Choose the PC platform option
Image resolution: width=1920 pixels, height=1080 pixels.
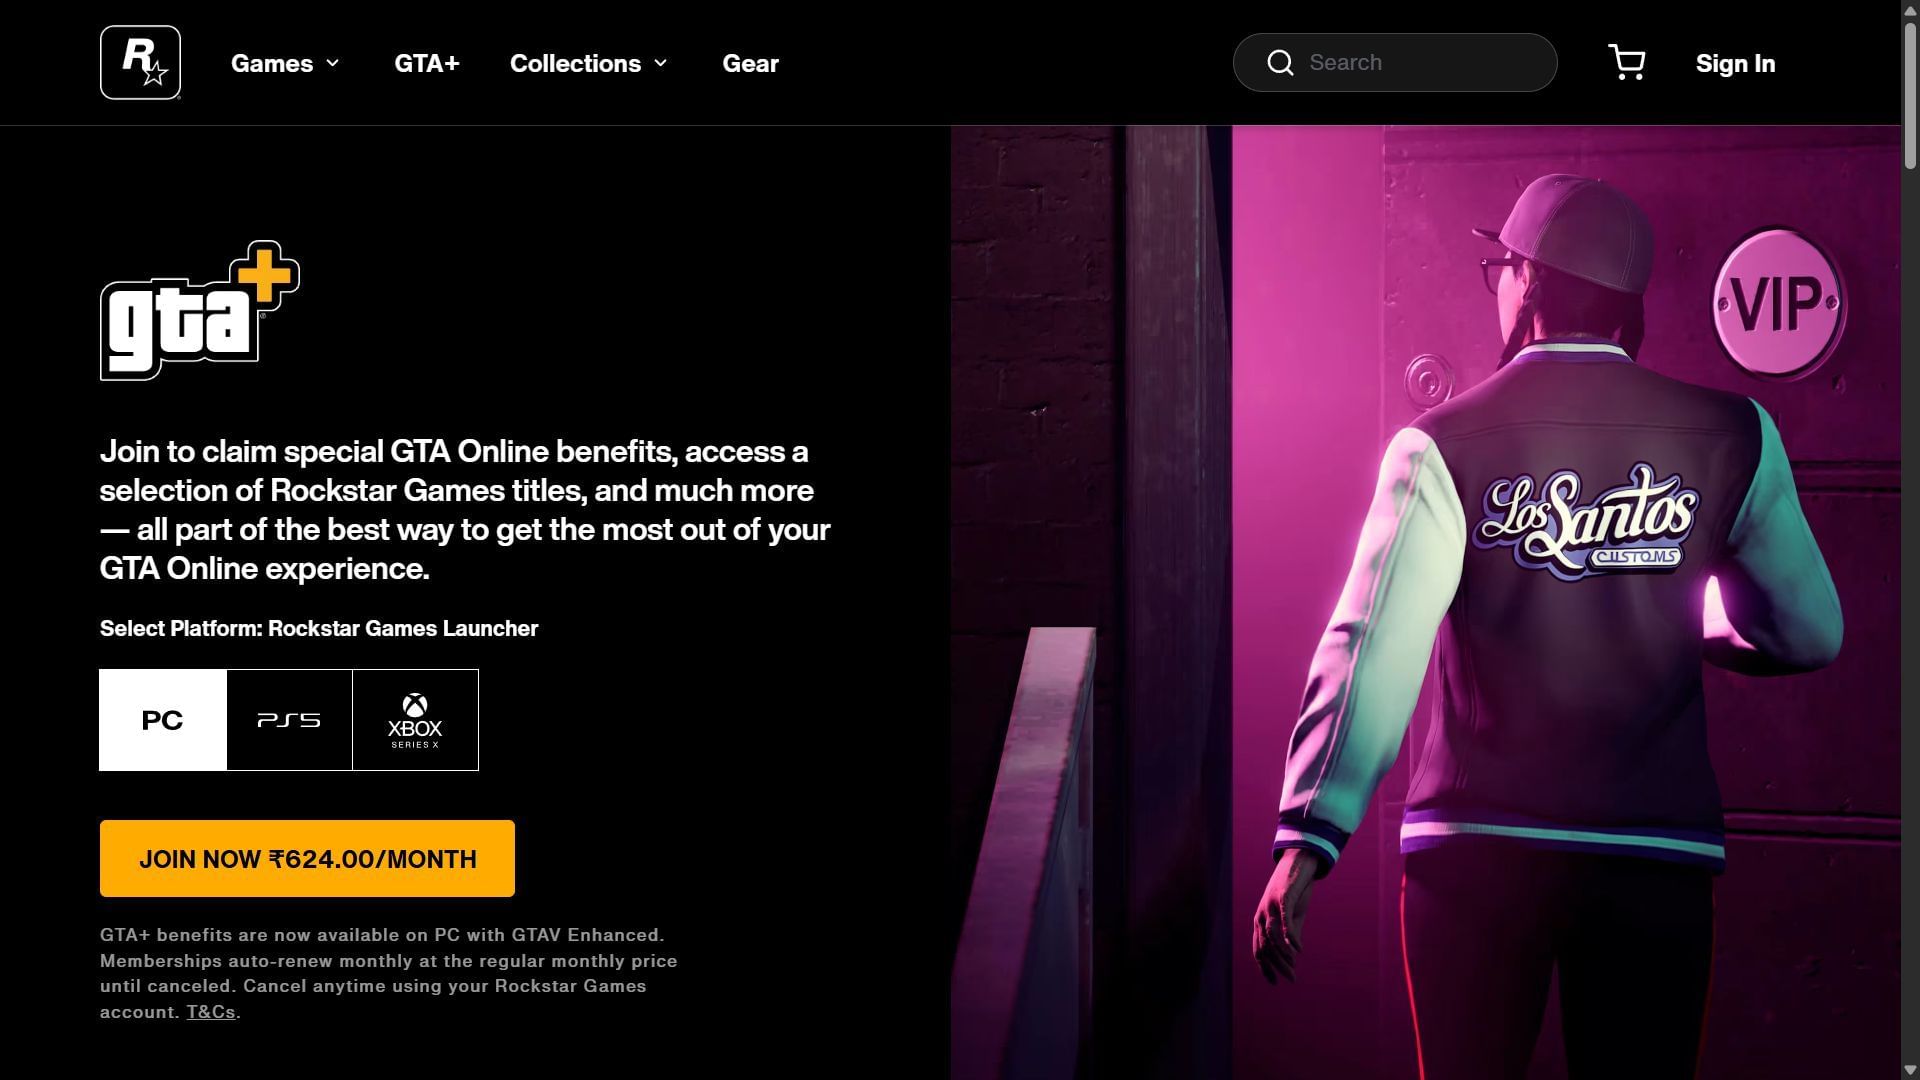pos(163,720)
